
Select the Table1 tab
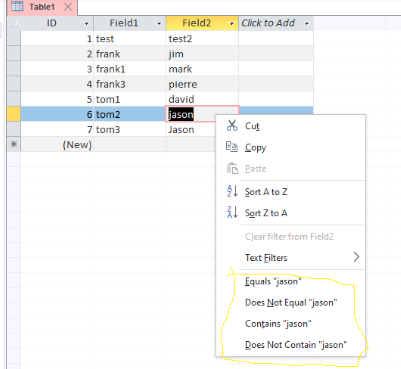[x=42, y=7]
